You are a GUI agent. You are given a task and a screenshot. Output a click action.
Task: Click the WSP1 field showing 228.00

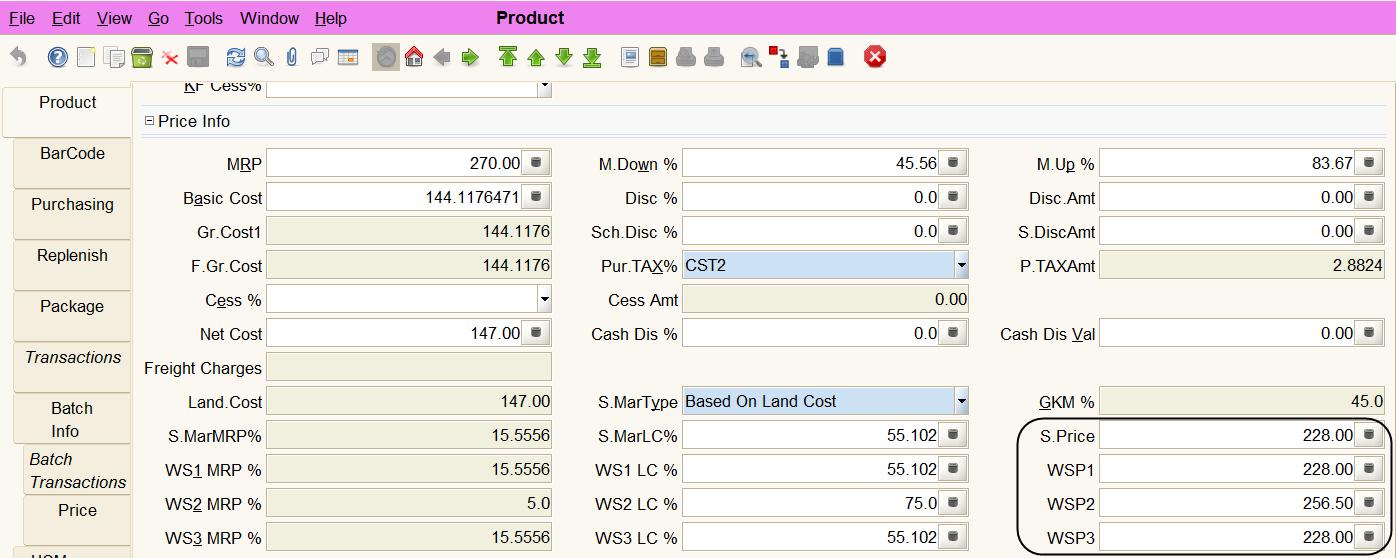point(1227,469)
